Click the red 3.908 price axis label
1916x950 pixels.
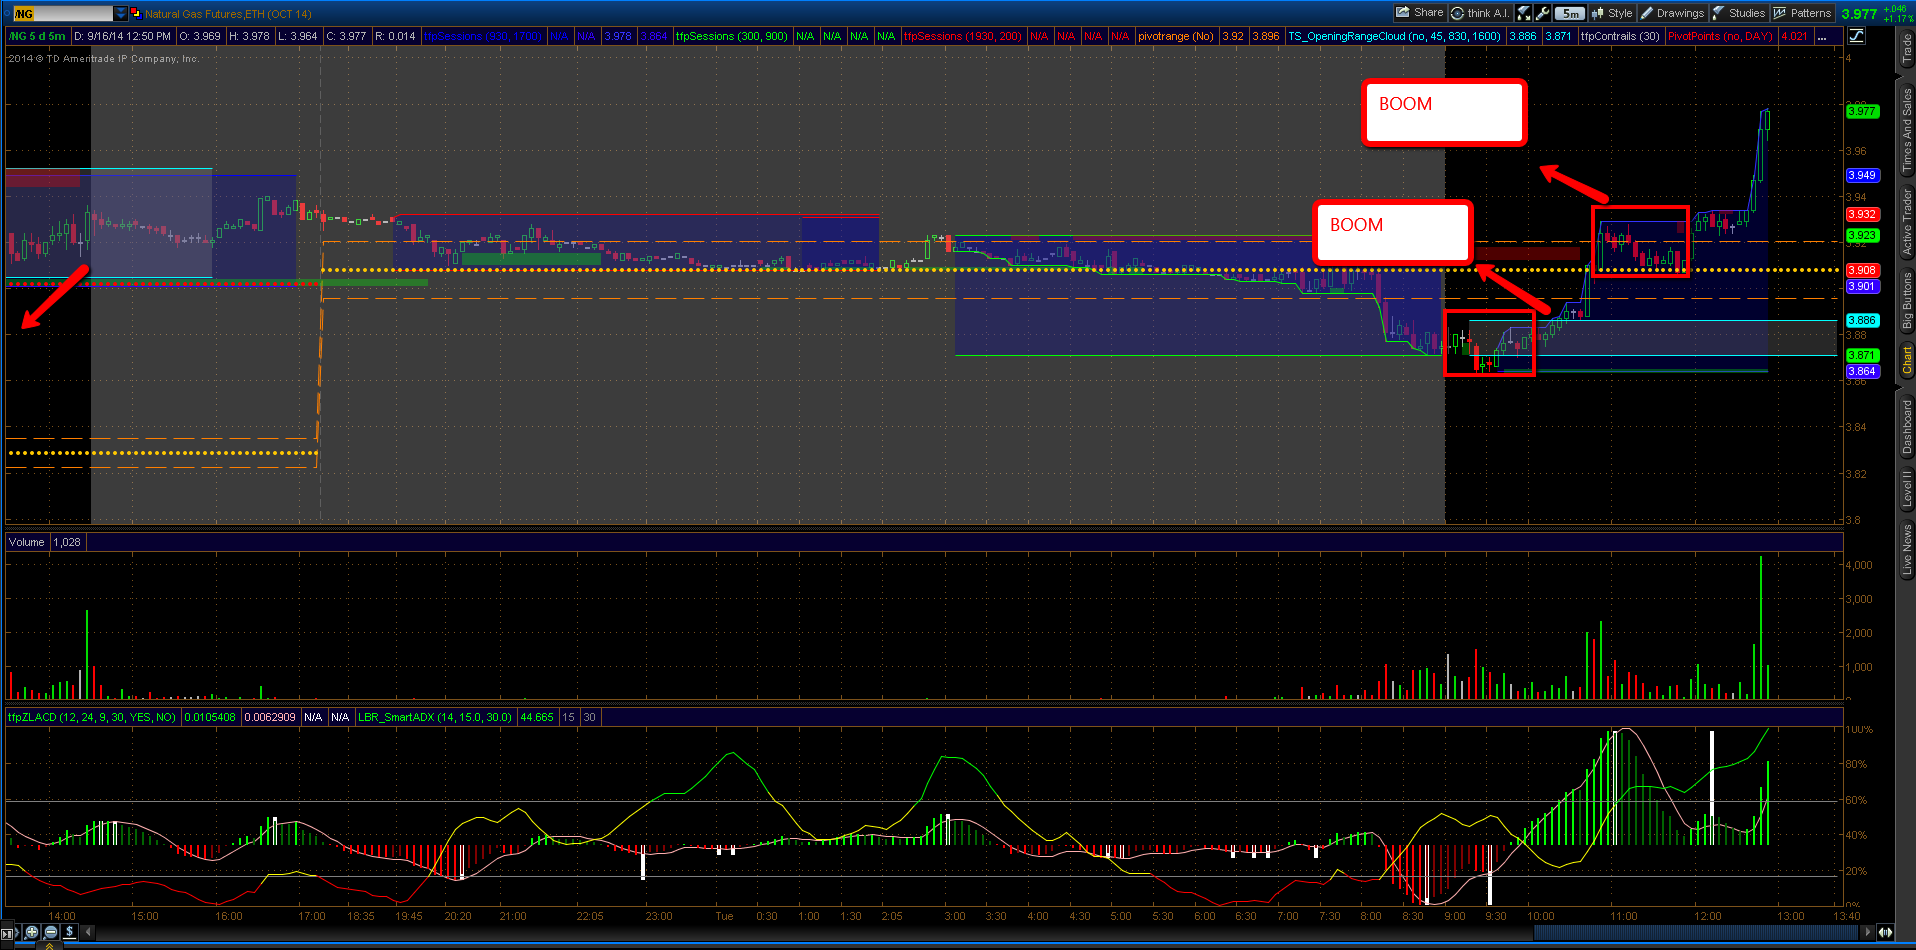click(1862, 270)
